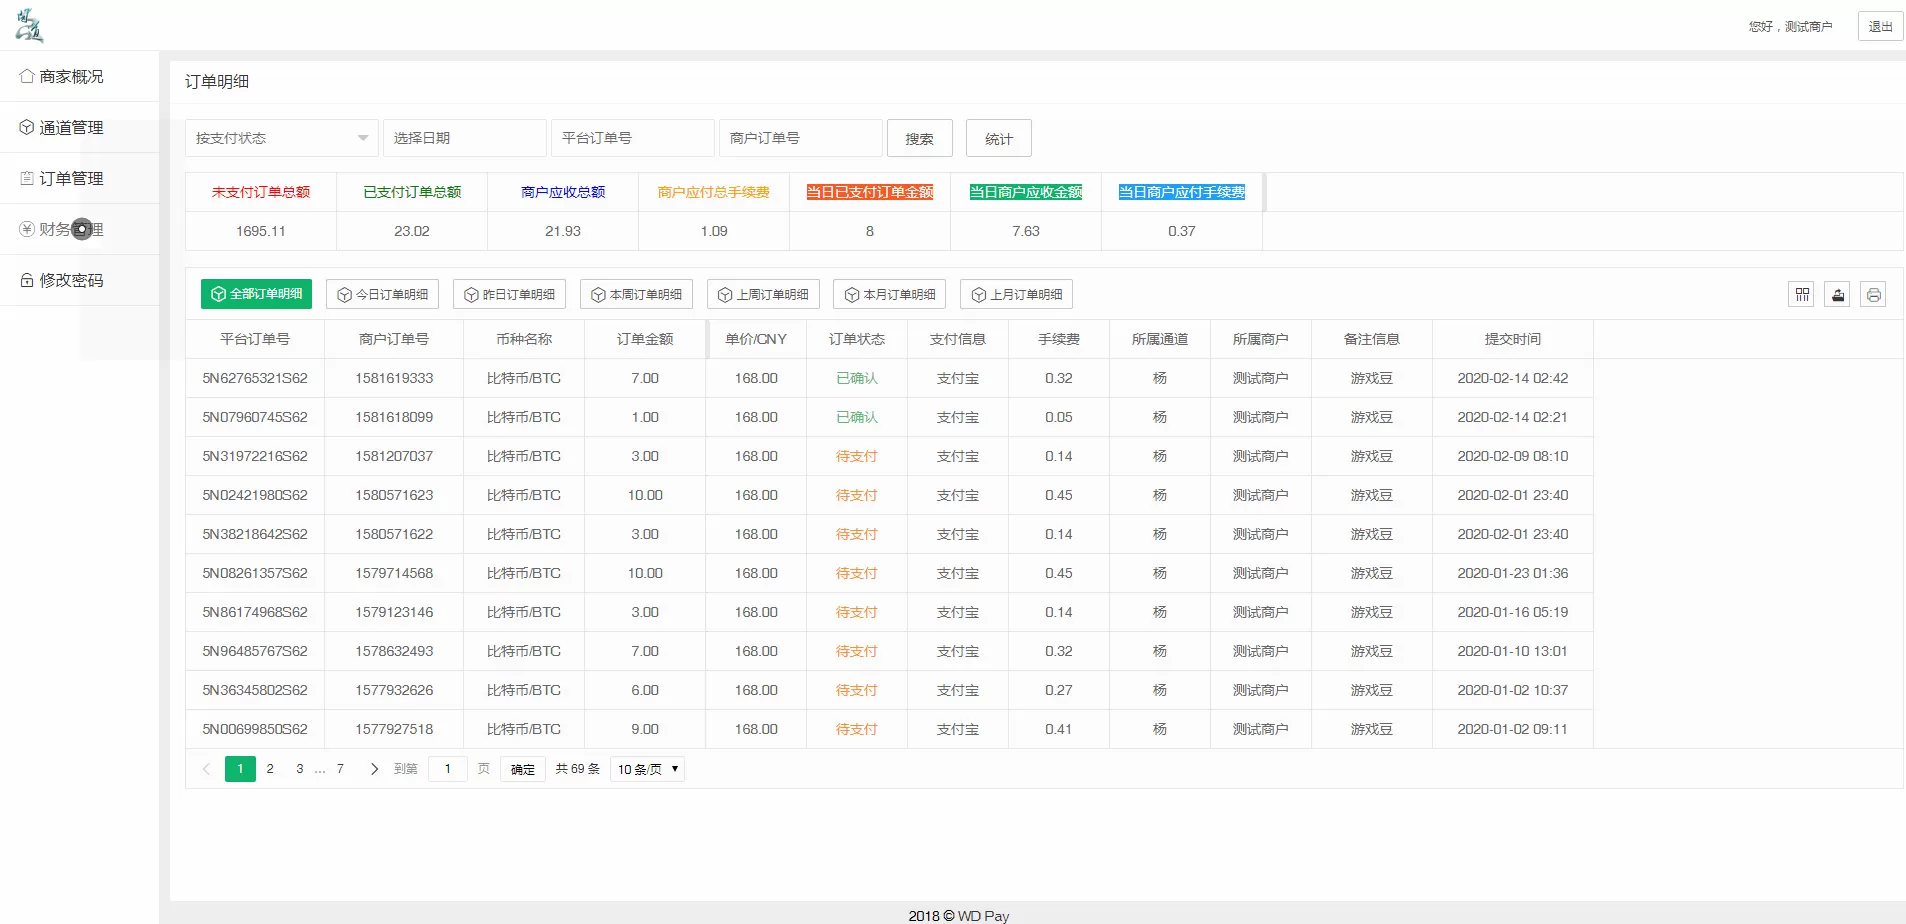This screenshot has width=1906, height=924.
Task: Expand the 按支付状态 dropdown
Action: point(281,138)
